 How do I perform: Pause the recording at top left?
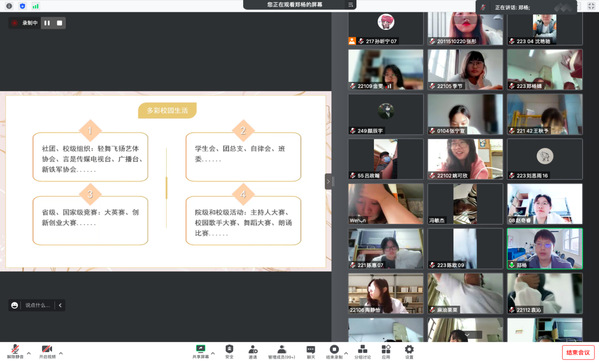click(47, 23)
